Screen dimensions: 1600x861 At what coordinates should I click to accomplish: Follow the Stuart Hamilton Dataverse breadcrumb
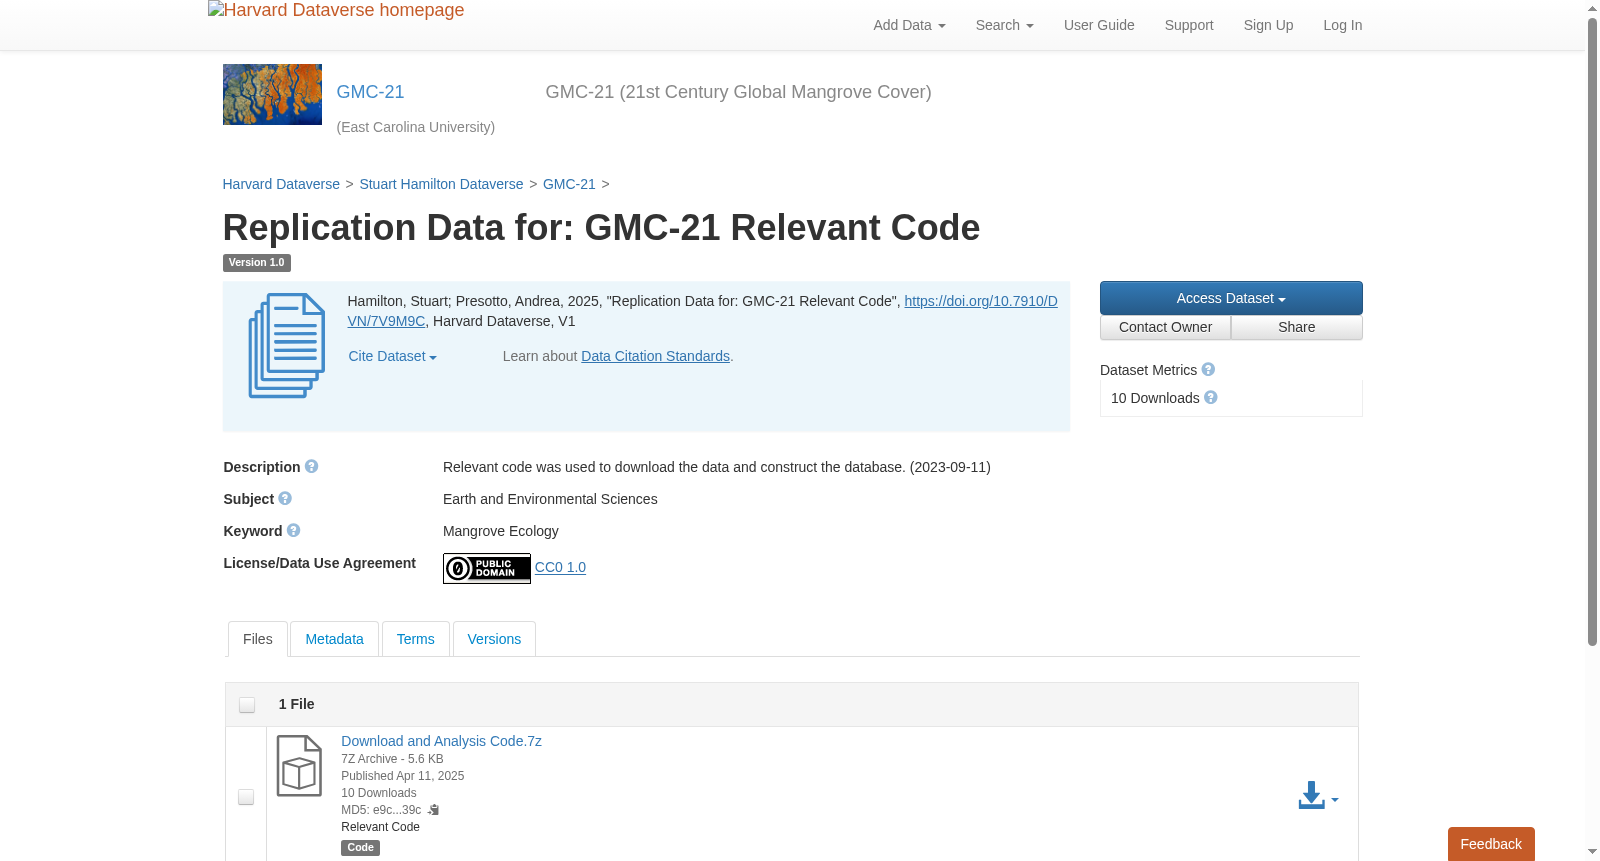coord(441,184)
